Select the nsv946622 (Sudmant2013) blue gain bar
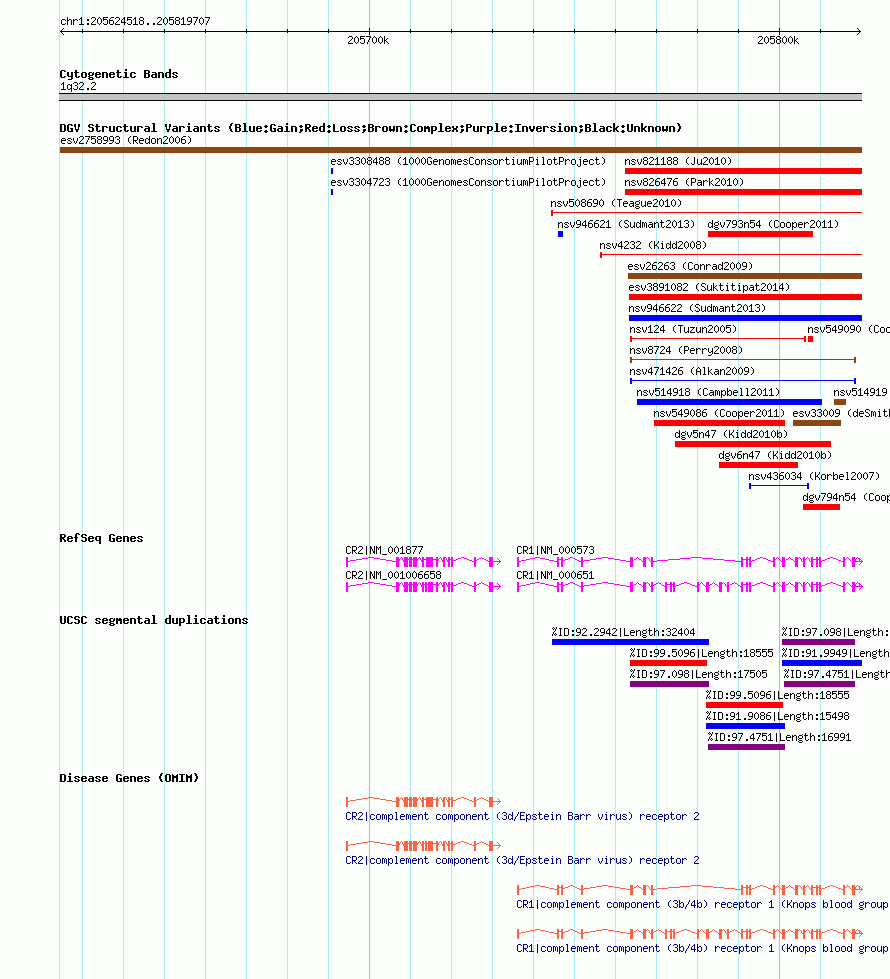This screenshot has height=979, width=890. (745, 318)
